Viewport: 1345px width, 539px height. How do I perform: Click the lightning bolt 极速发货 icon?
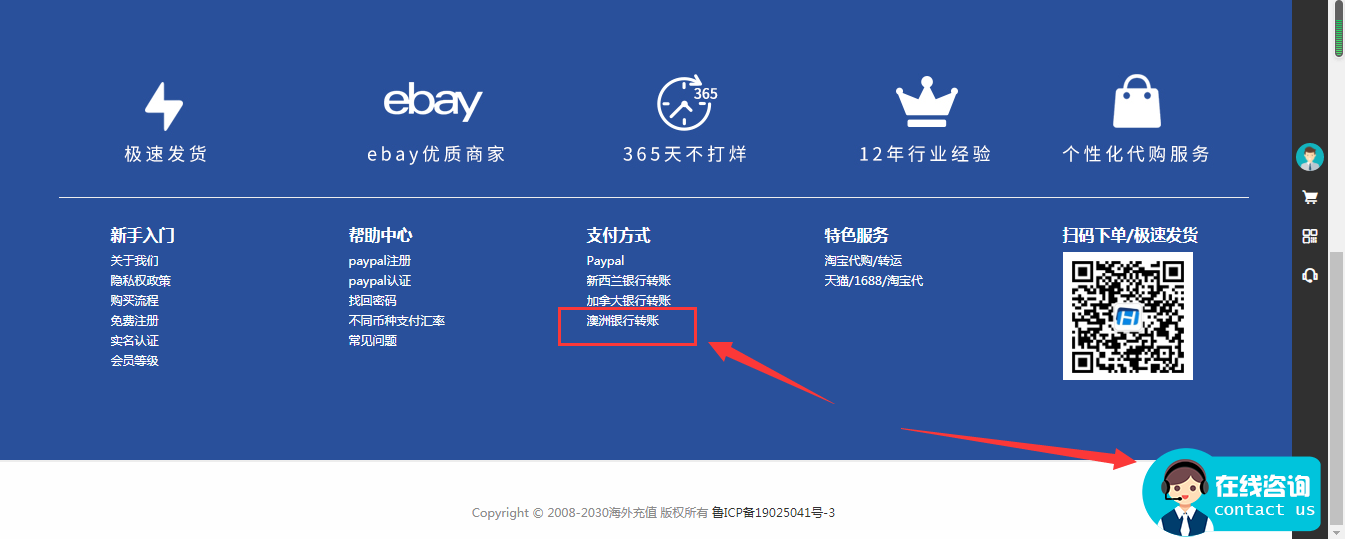pos(164,105)
